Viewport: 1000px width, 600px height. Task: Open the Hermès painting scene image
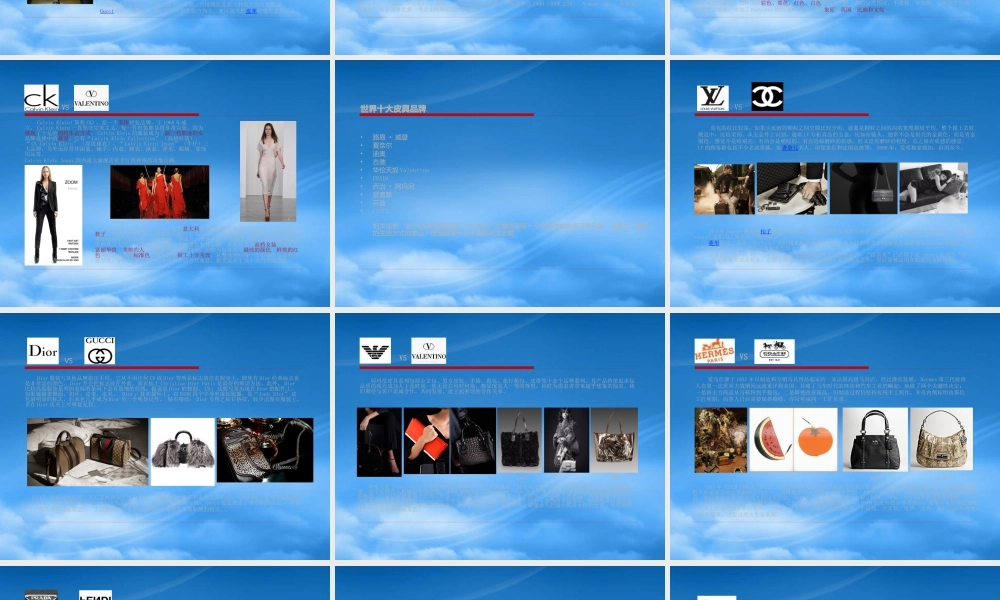721,440
